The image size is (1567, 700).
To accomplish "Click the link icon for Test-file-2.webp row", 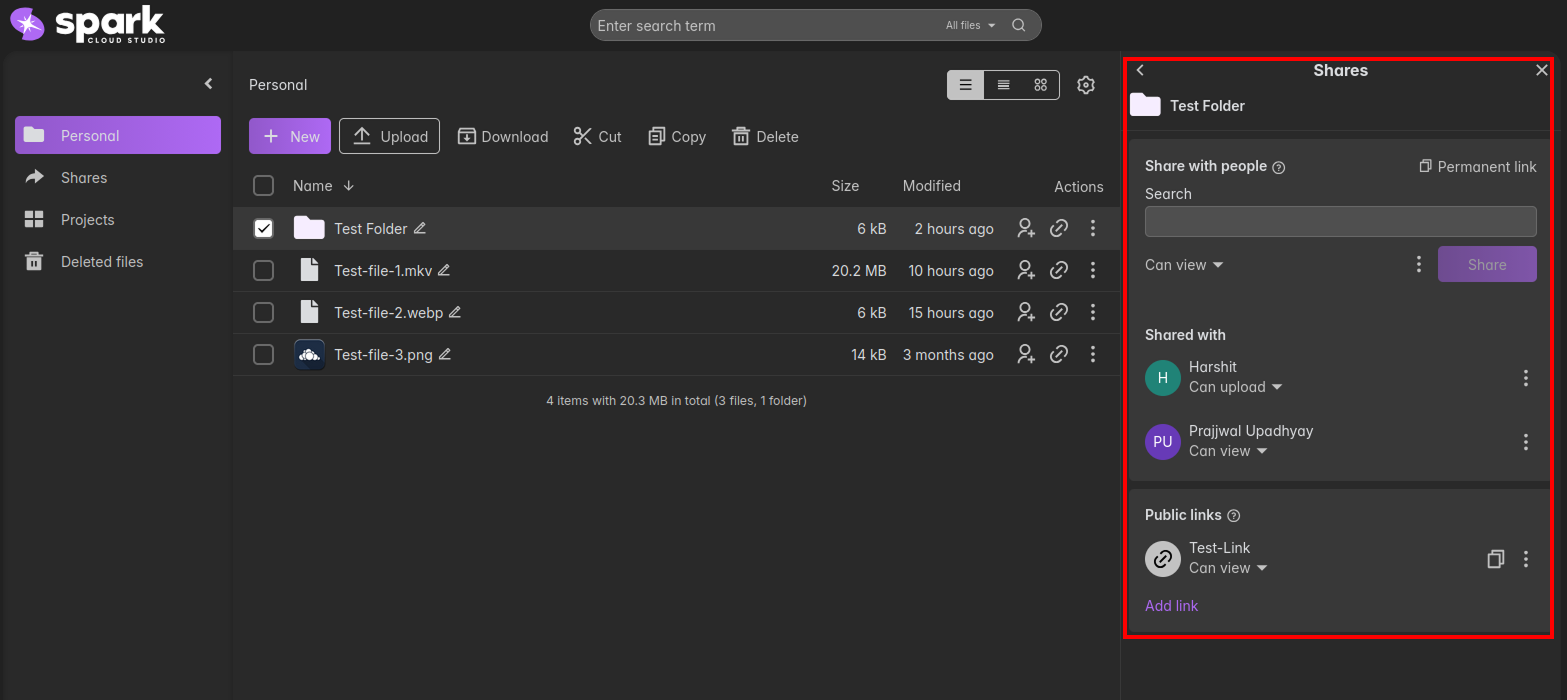I will tap(1059, 312).
